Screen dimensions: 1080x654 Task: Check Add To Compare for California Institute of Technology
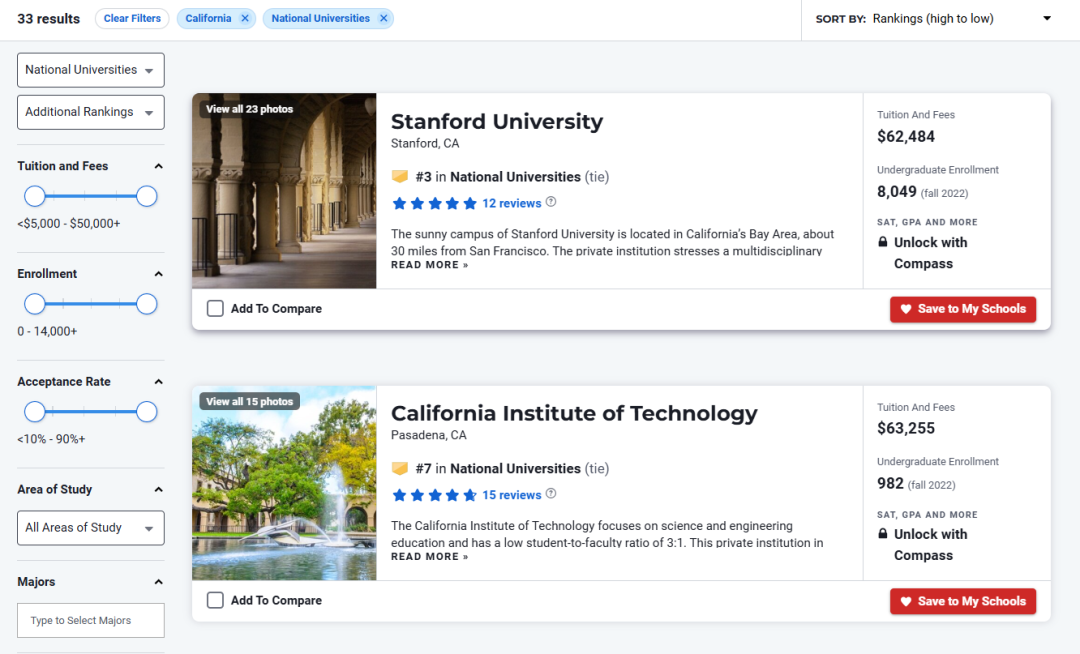pyautogui.click(x=216, y=600)
